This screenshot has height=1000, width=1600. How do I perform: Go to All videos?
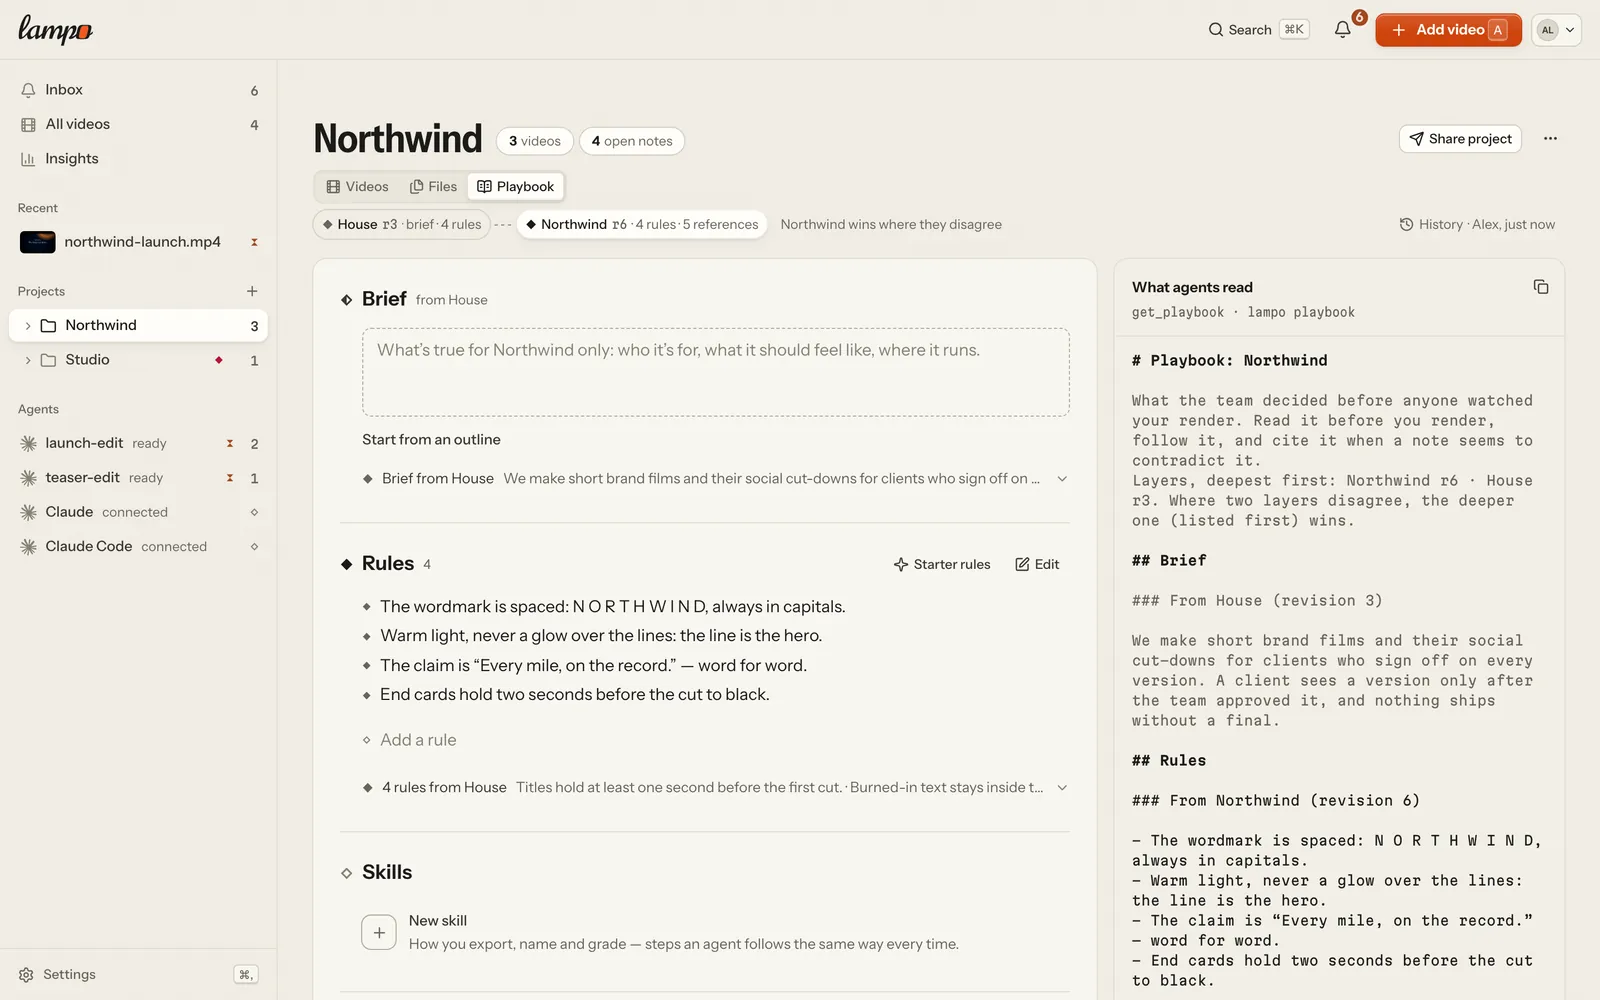click(139, 124)
